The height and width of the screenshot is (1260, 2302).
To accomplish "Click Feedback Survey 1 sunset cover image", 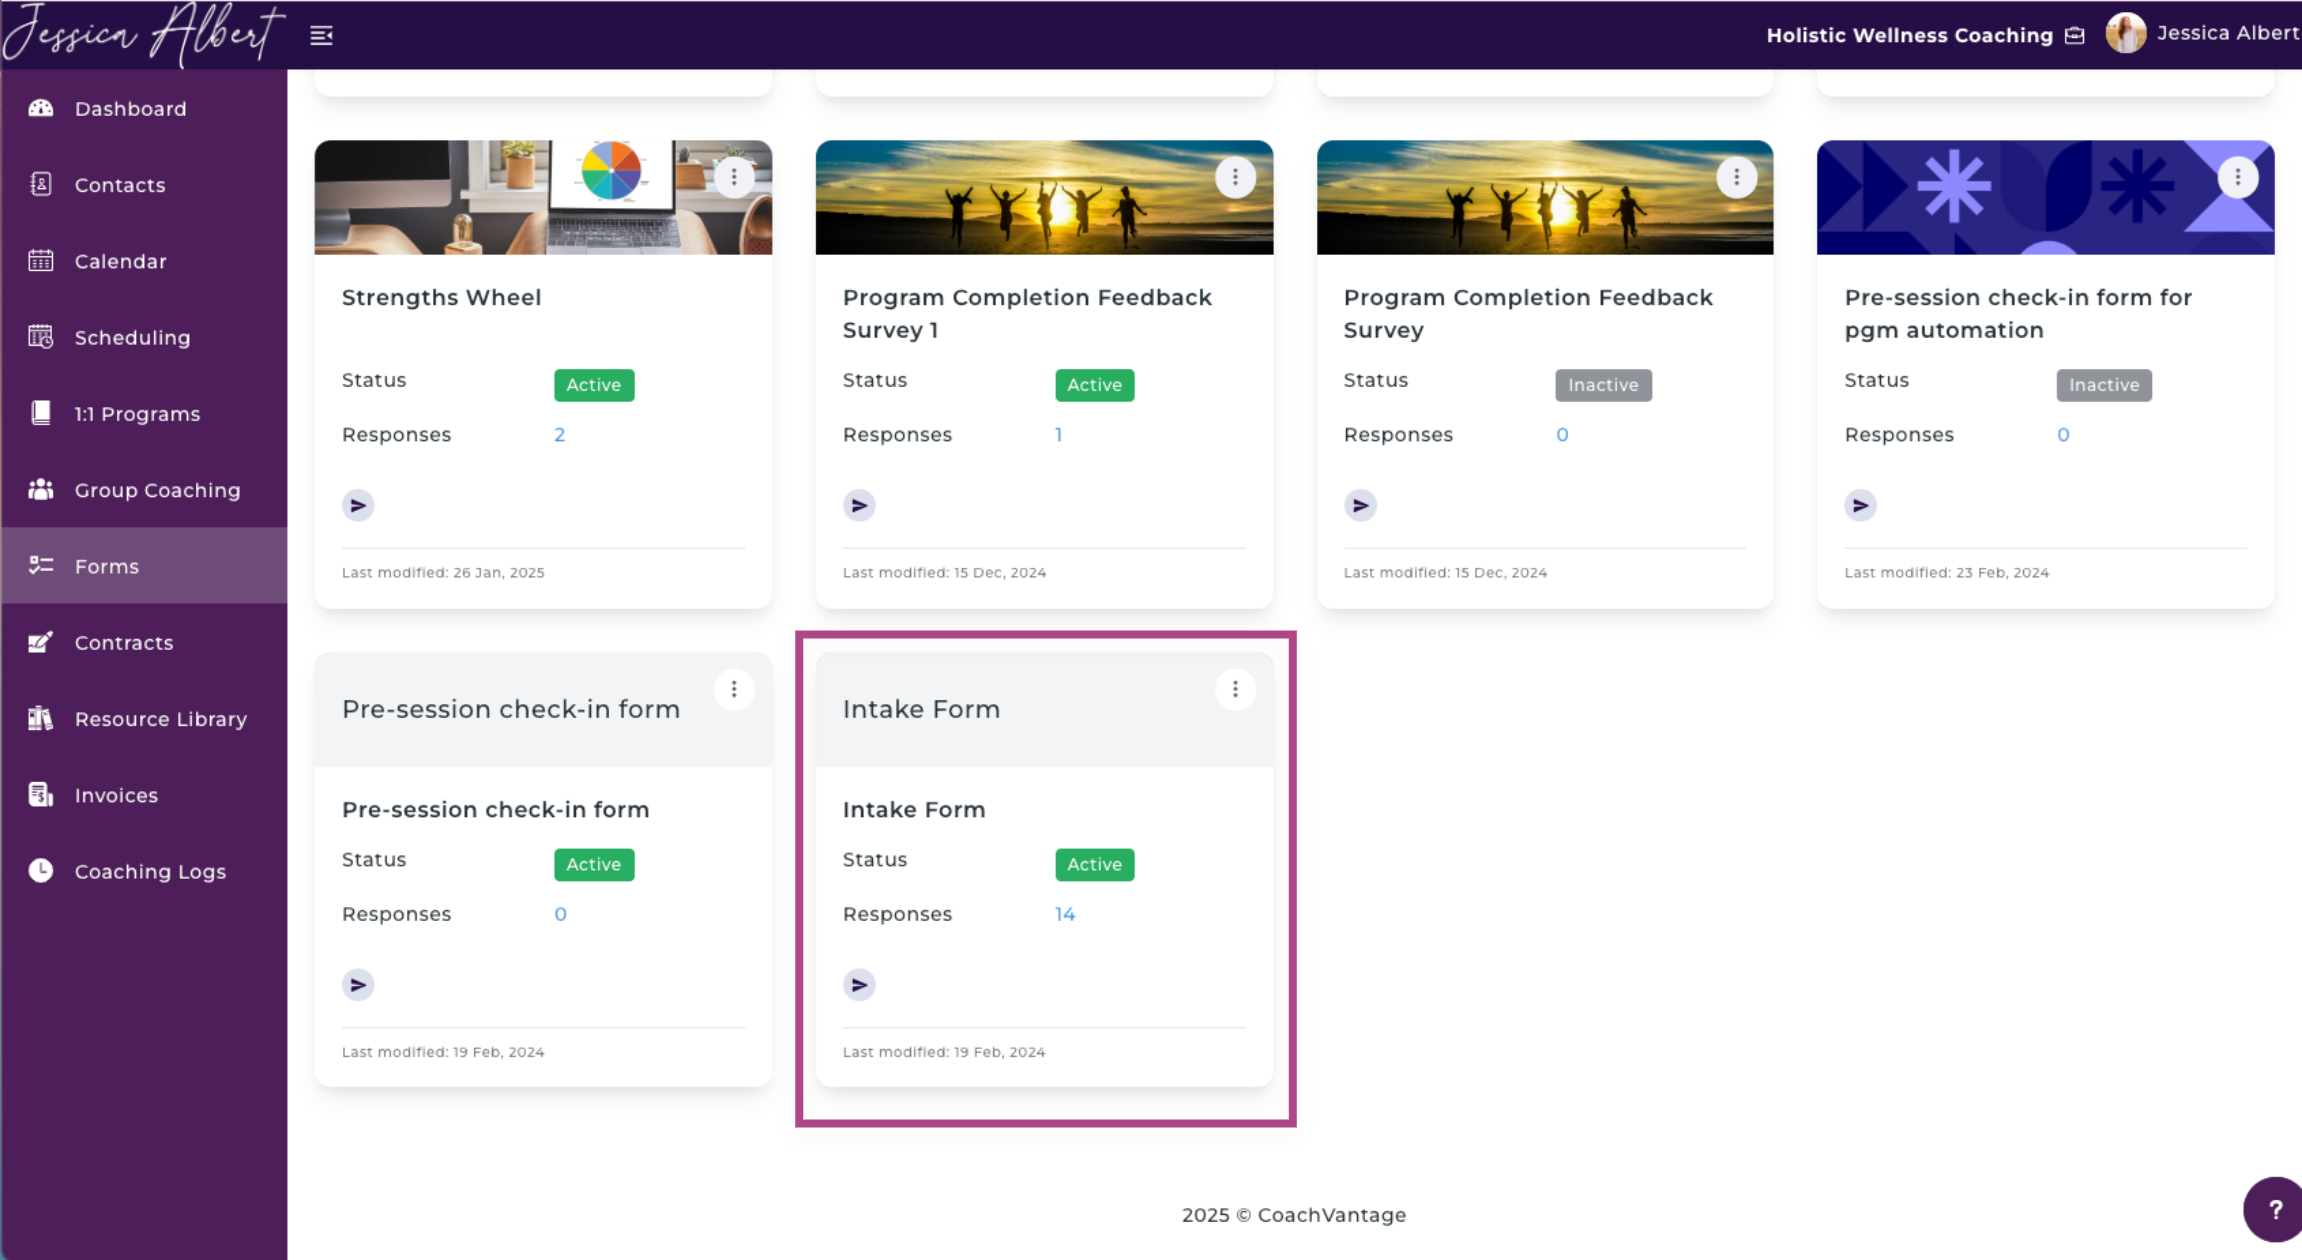I will click(x=1044, y=197).
